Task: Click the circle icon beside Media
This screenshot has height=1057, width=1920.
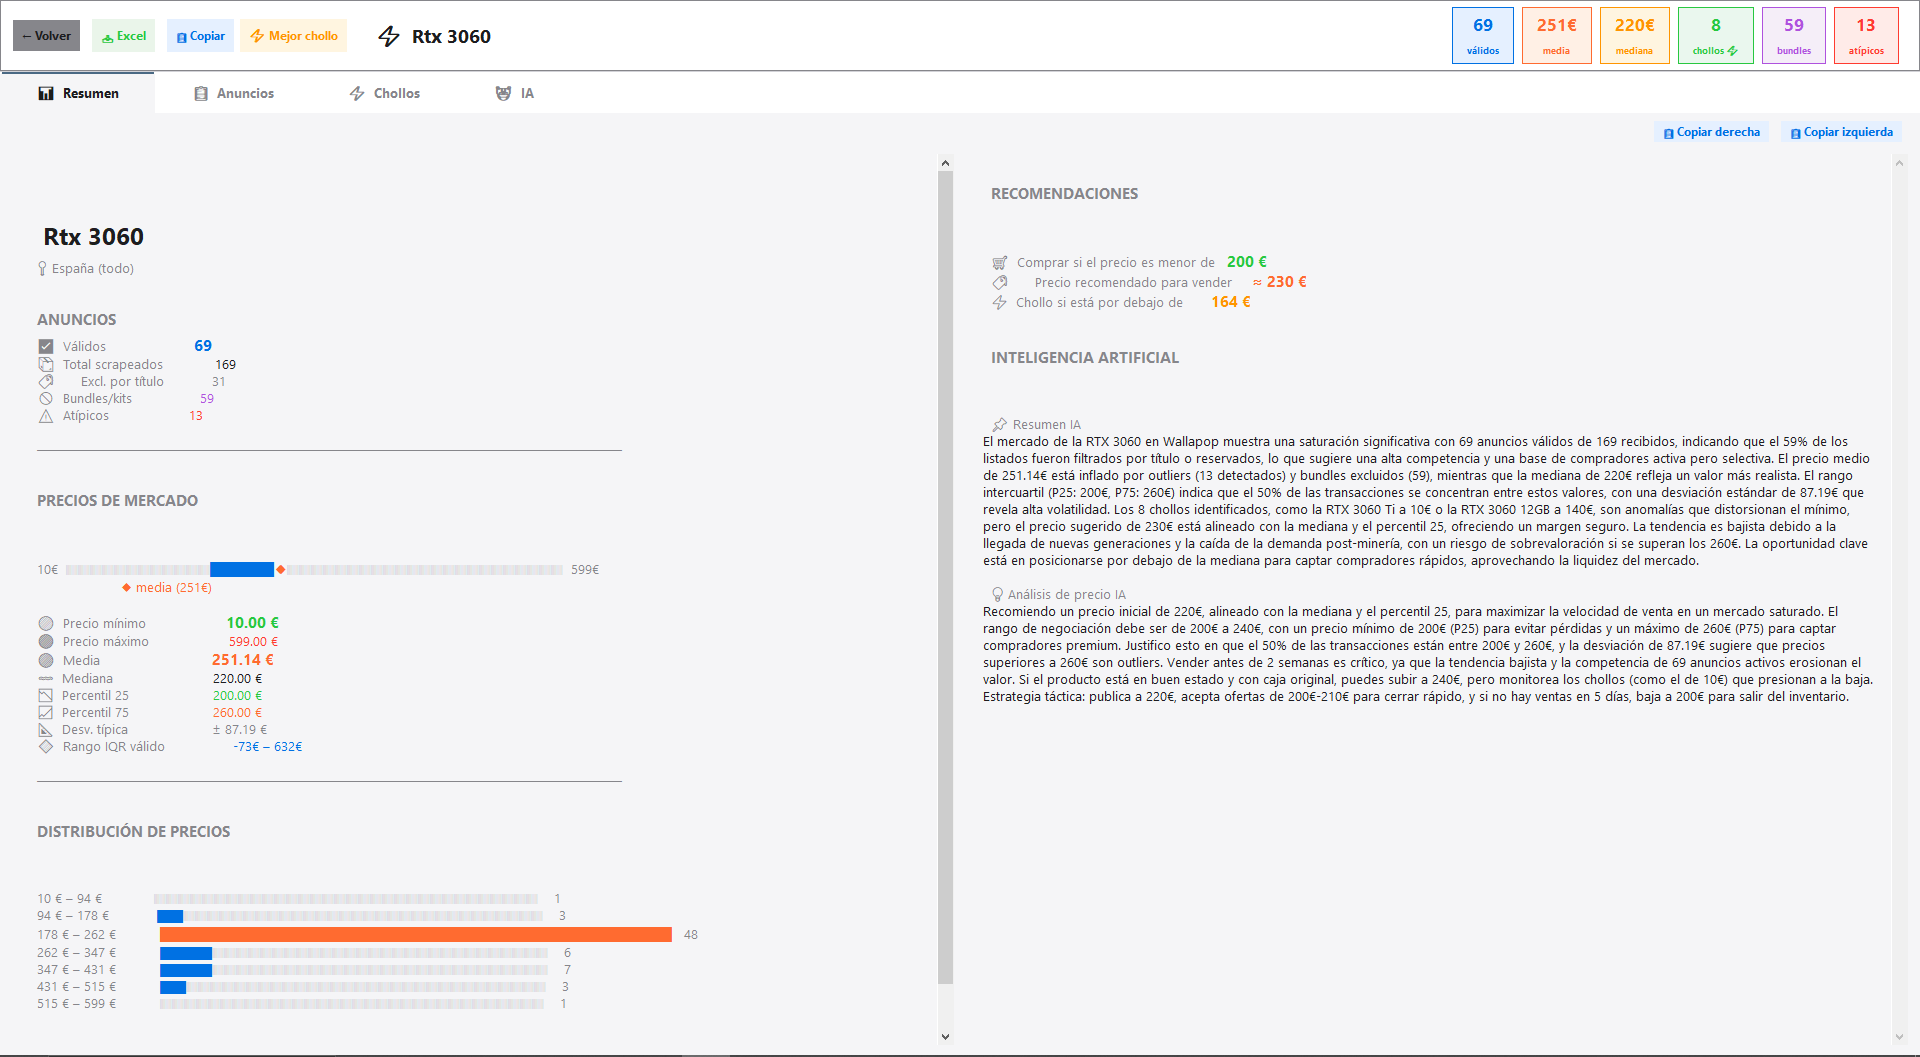Action: point(46,660)
